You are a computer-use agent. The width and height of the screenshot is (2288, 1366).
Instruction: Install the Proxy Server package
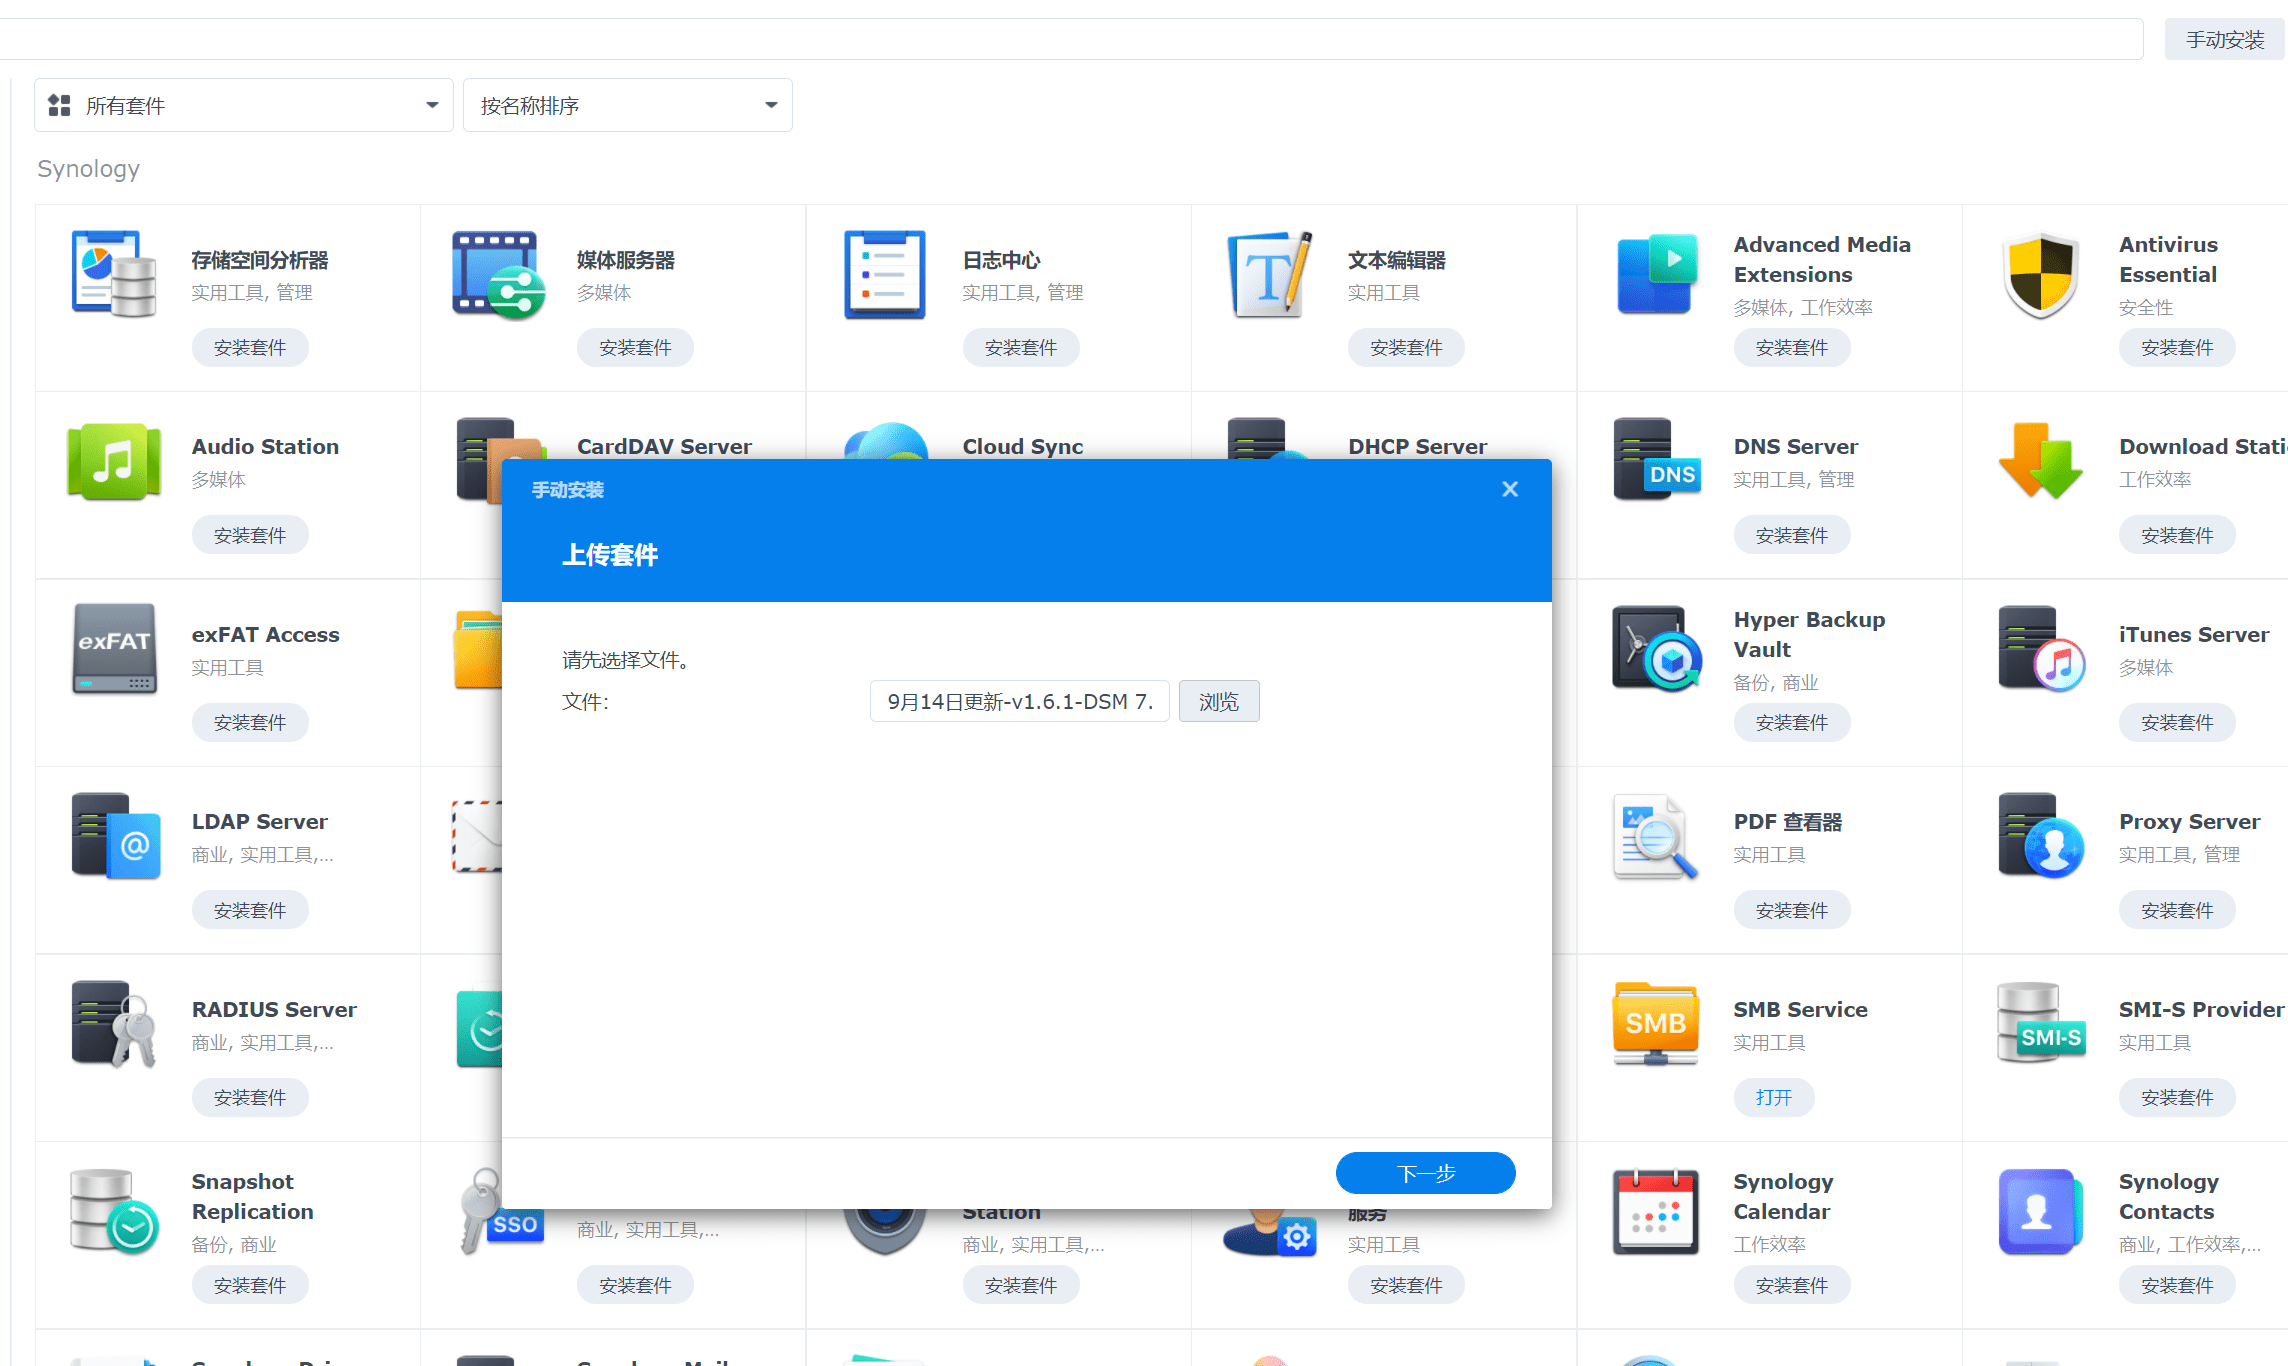click(2177, 910)
